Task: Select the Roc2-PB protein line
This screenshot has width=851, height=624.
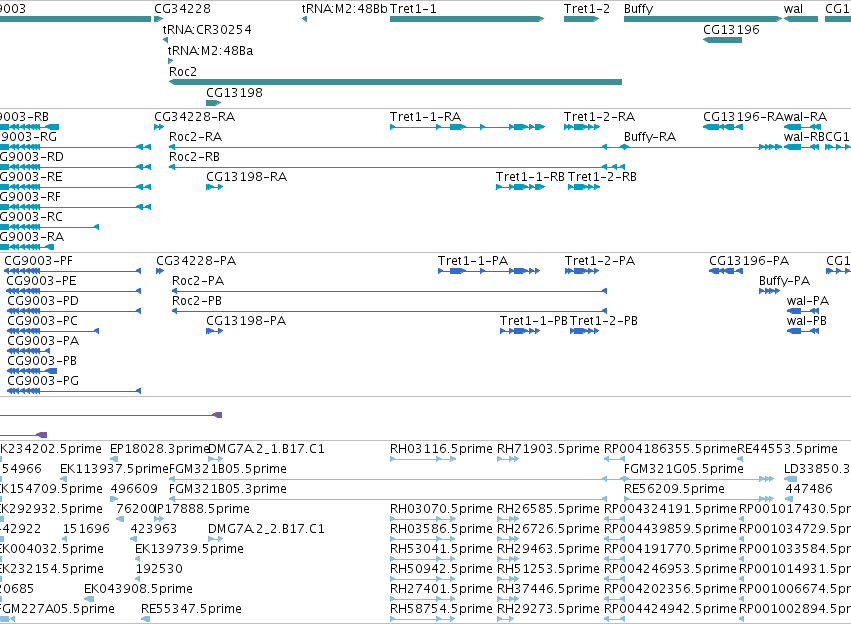Action: pos(389,311)
